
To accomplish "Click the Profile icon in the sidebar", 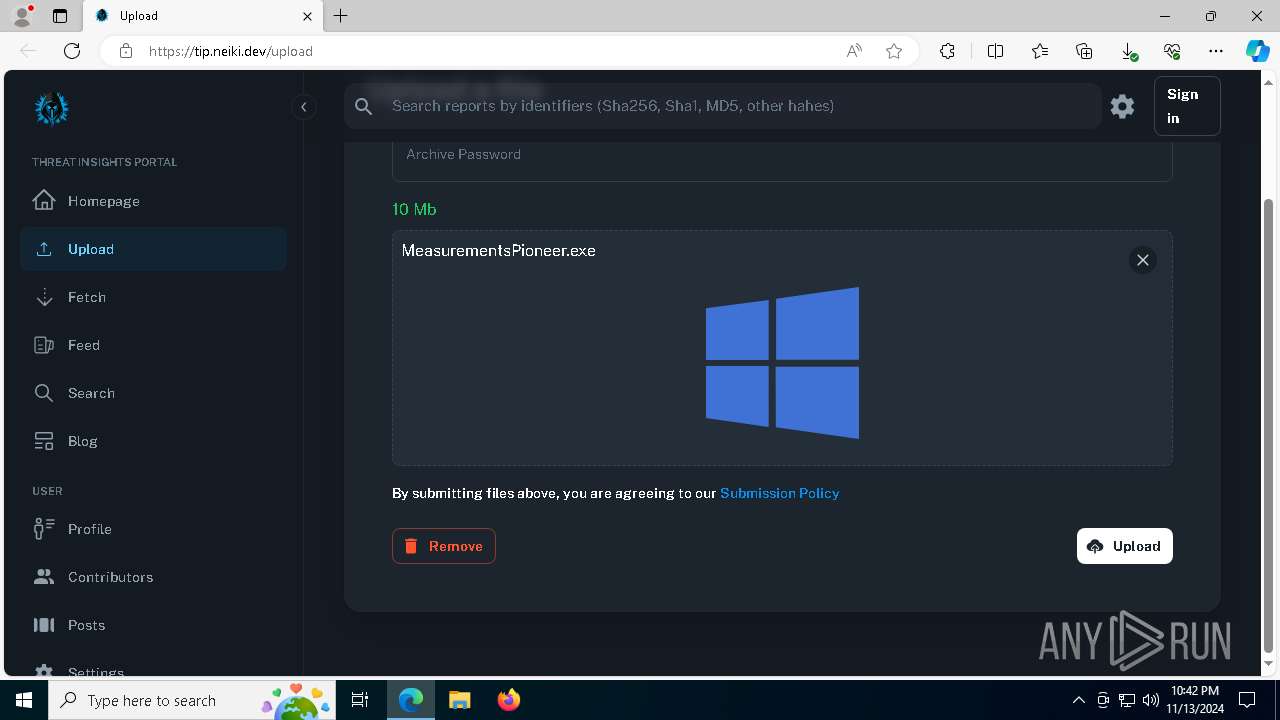I will point(44,529).
